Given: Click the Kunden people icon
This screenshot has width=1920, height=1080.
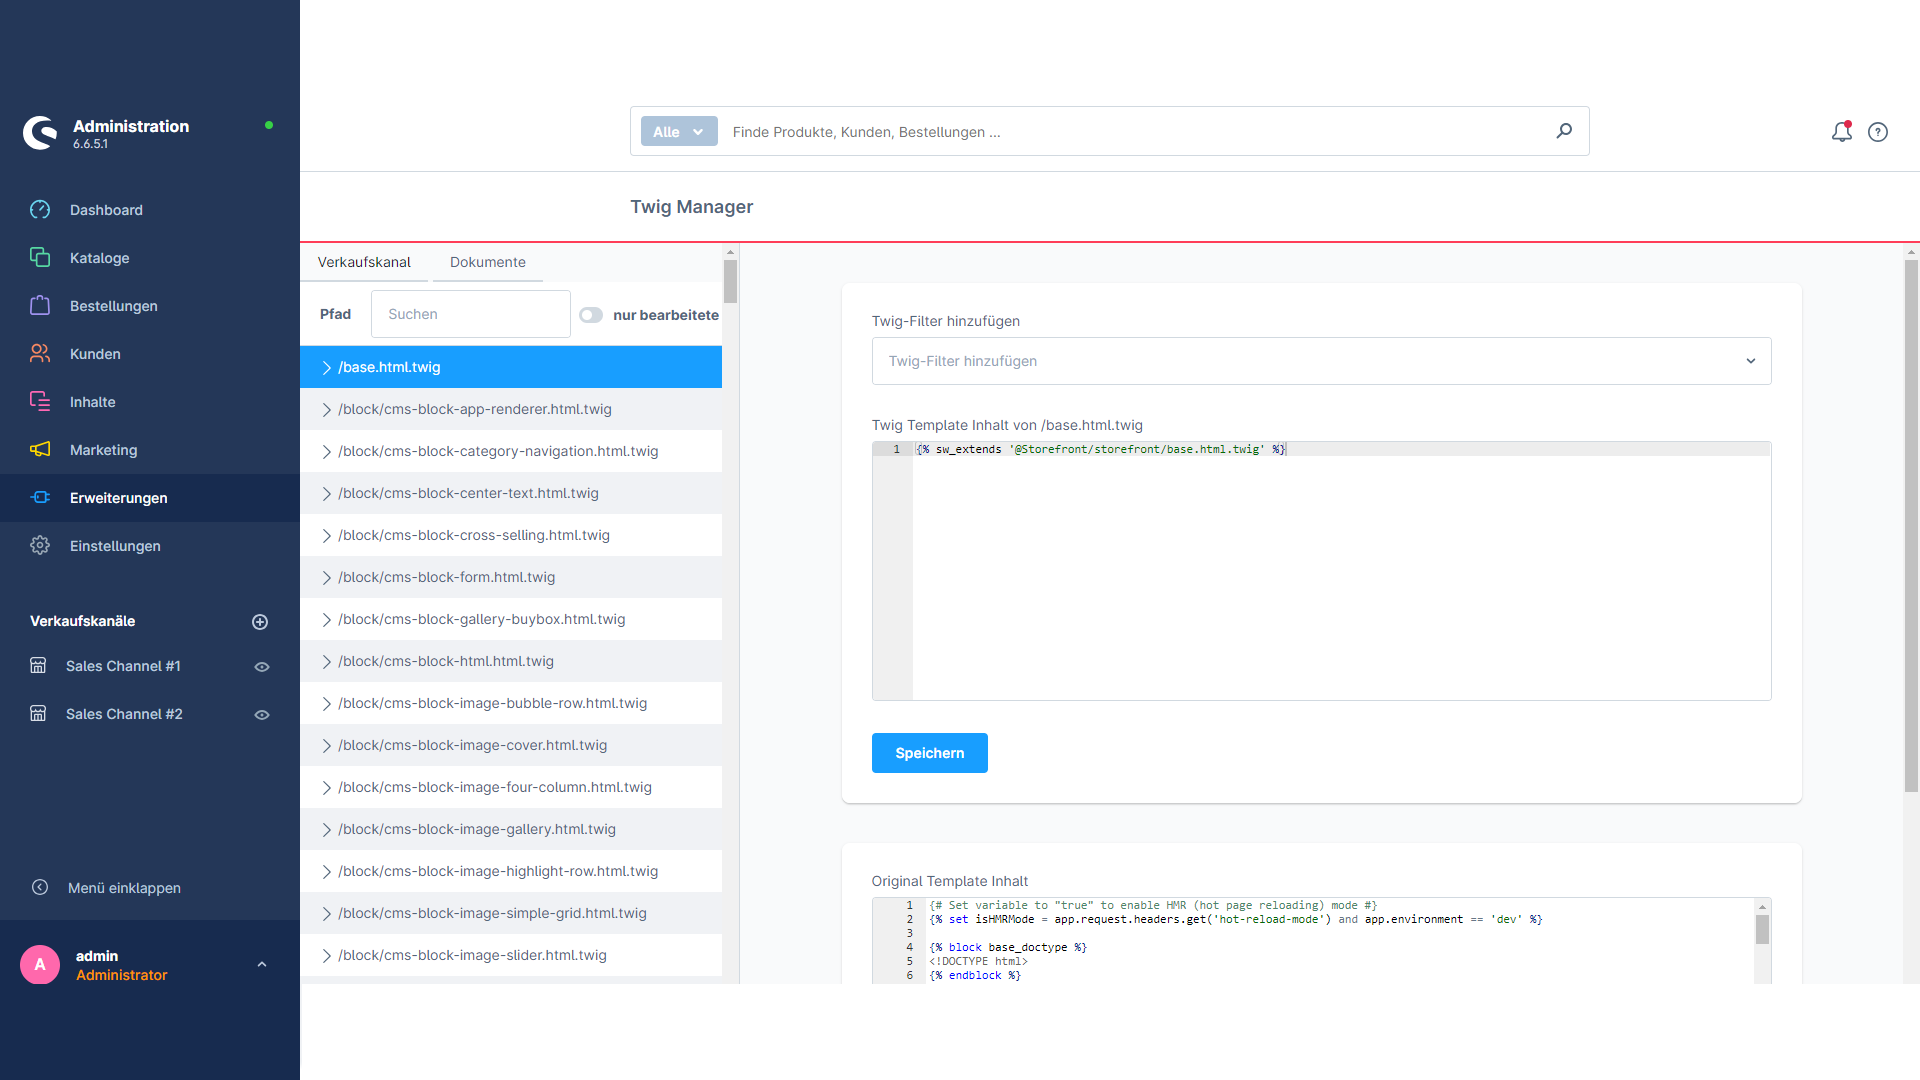Looking at the screenshot, I should 40,354.
